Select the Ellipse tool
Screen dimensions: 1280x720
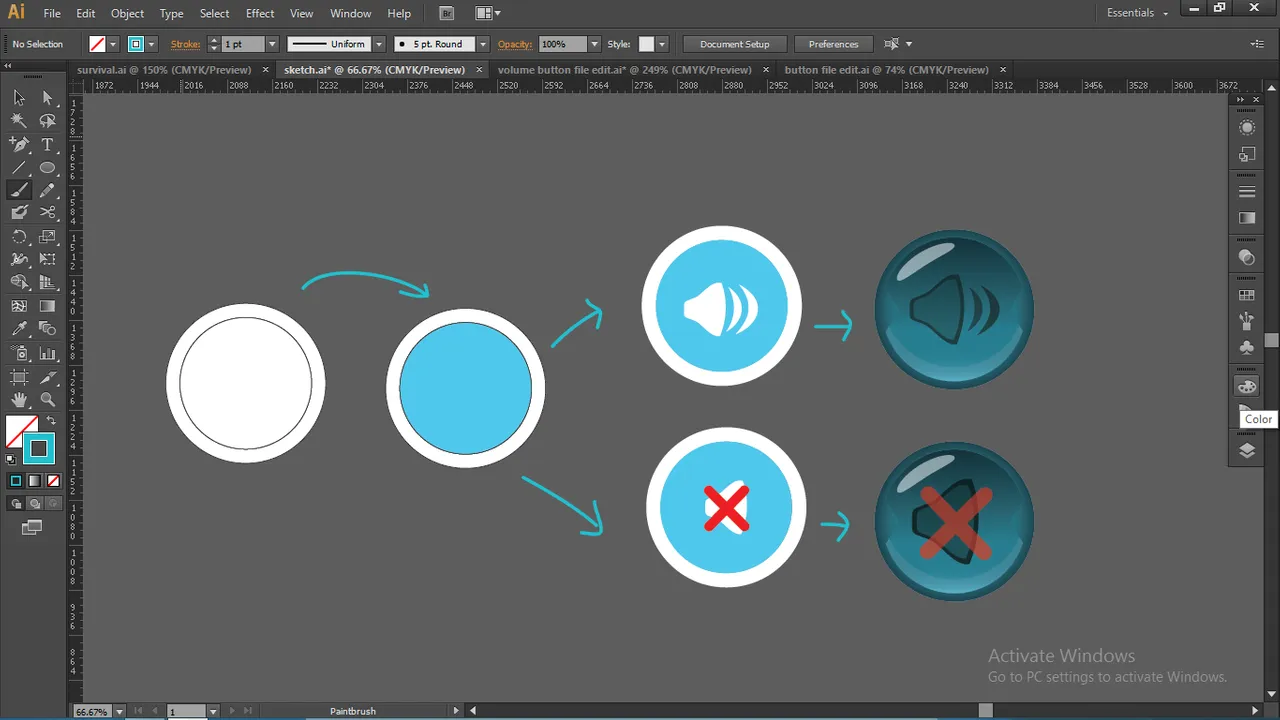(x=47, y=167)
